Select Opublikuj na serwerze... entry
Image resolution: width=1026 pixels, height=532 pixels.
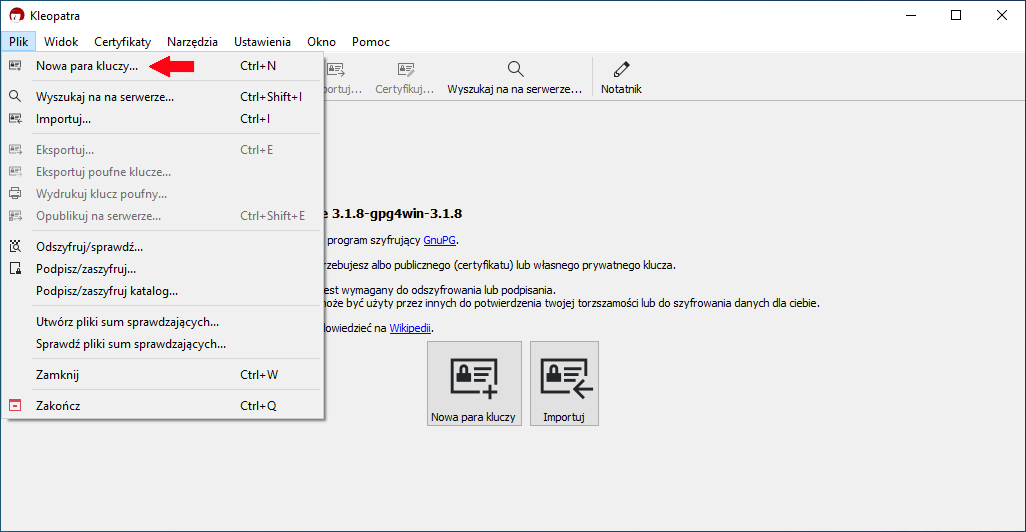[163, 216]
